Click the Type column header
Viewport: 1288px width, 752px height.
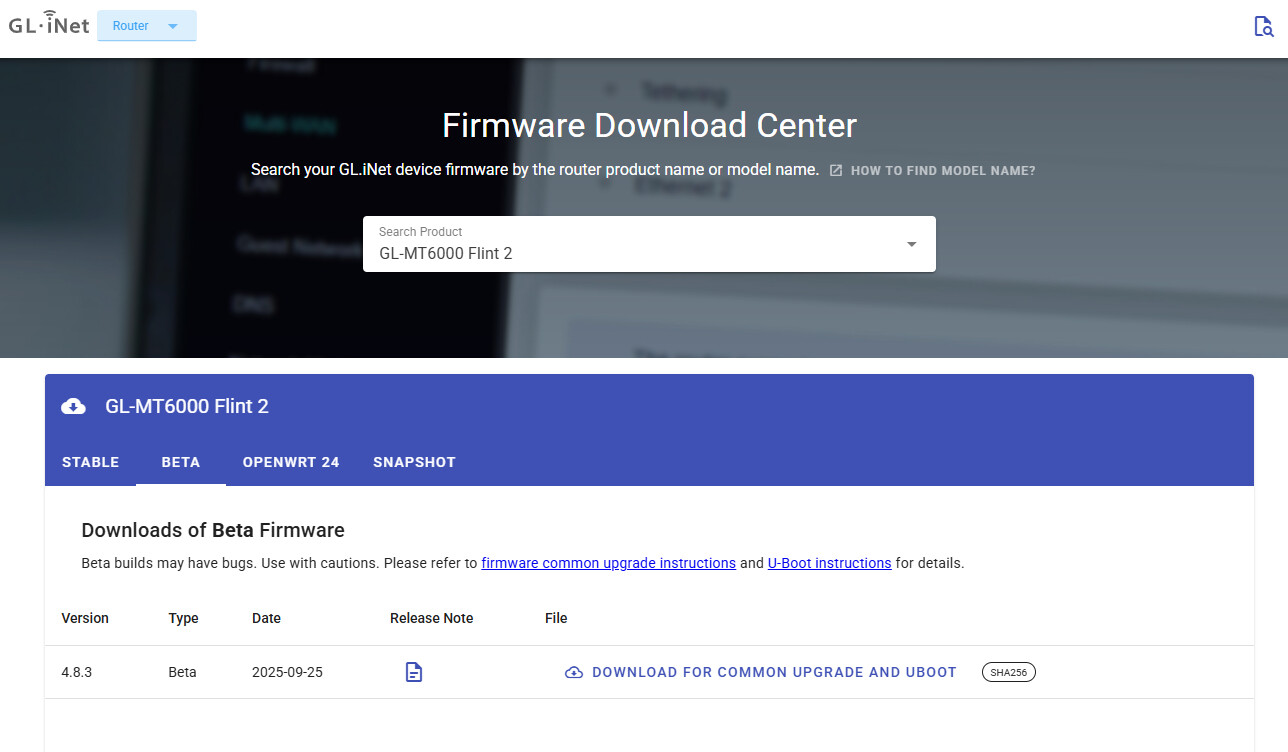click(x=183, y=618)
